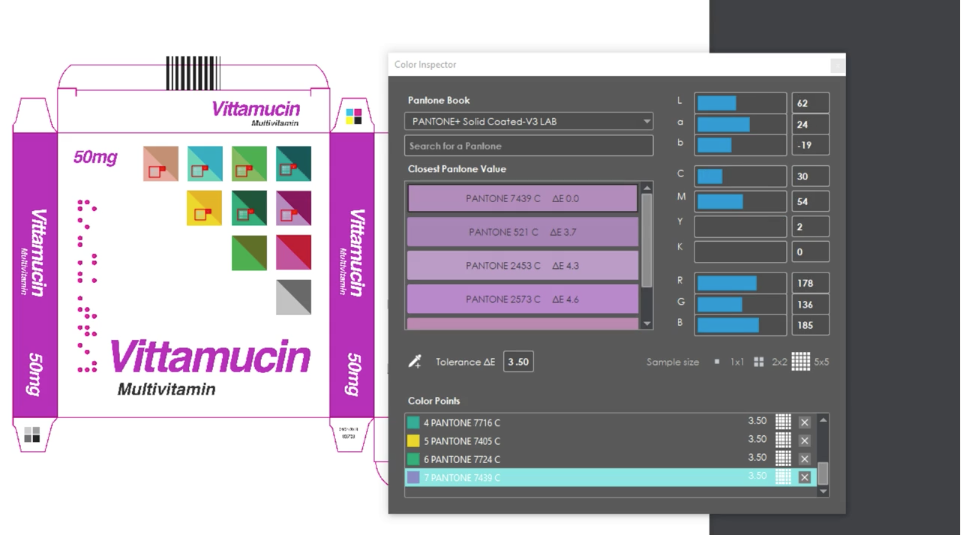Select color point 4 PANTONE 7716 C
The image size is (961, 535).
(610, 422)
